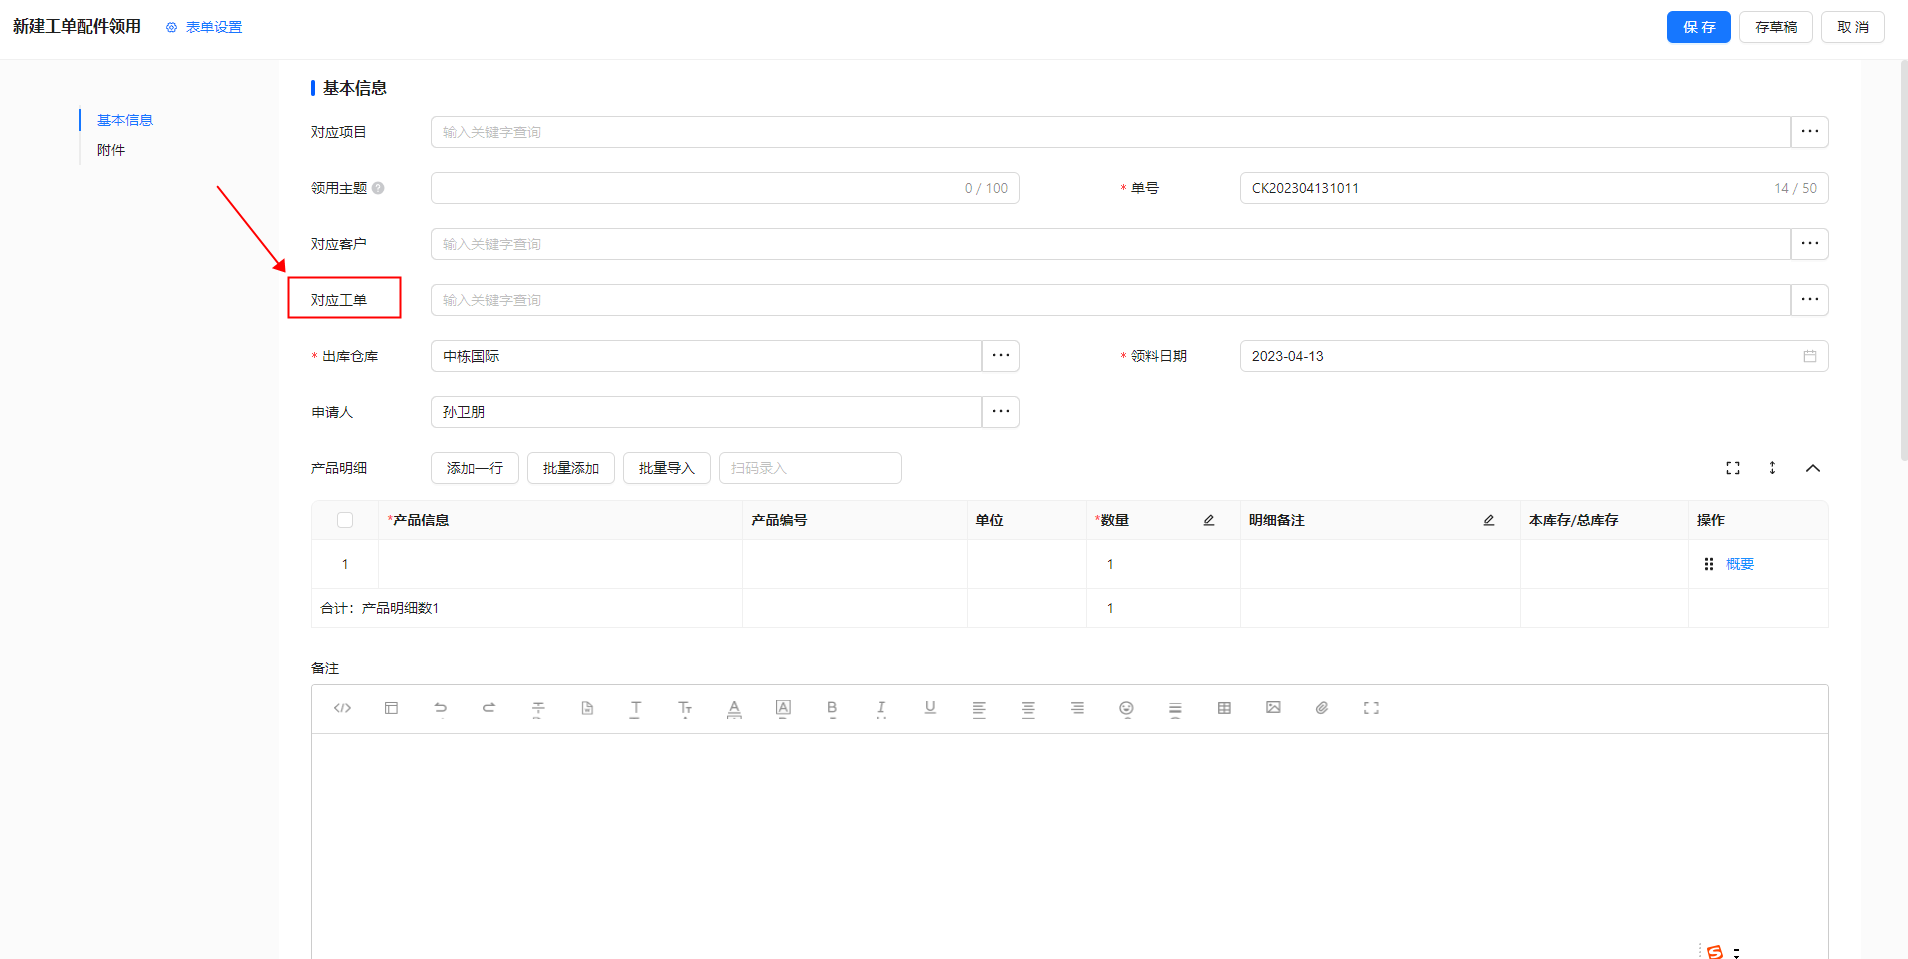Click the 产品信息 cell in row 1
Viewport: 1908px width, 959px height.
[x=560, y=564]
